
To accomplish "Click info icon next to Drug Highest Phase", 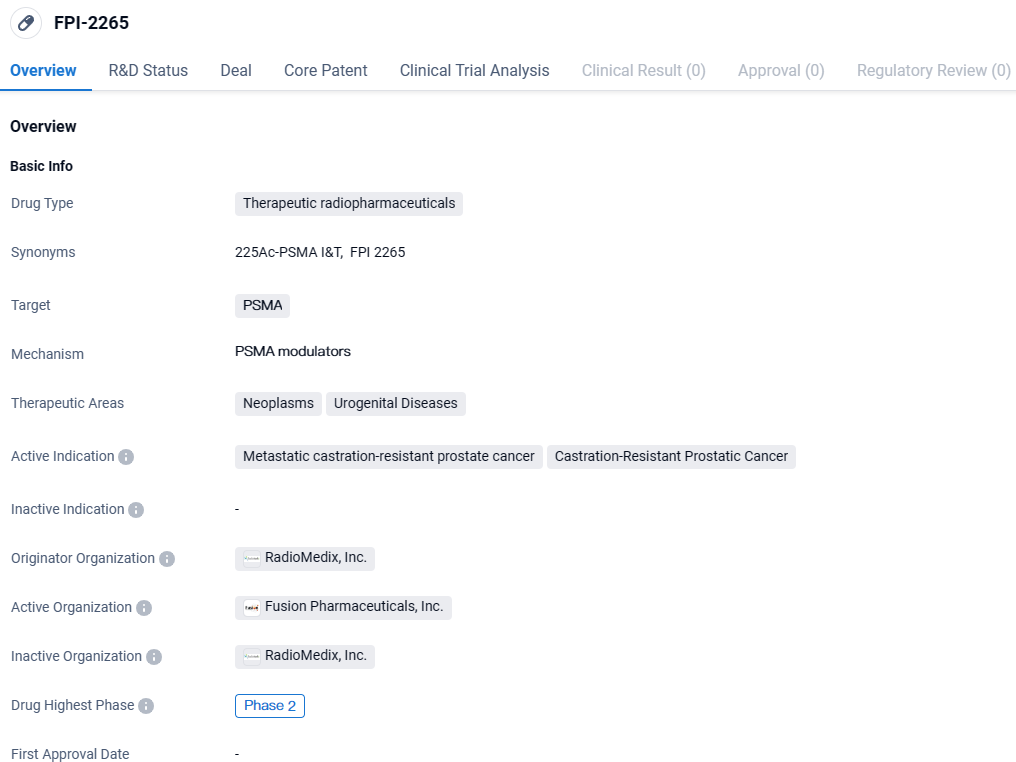I will pyautogui.click(x=146, y=706).
